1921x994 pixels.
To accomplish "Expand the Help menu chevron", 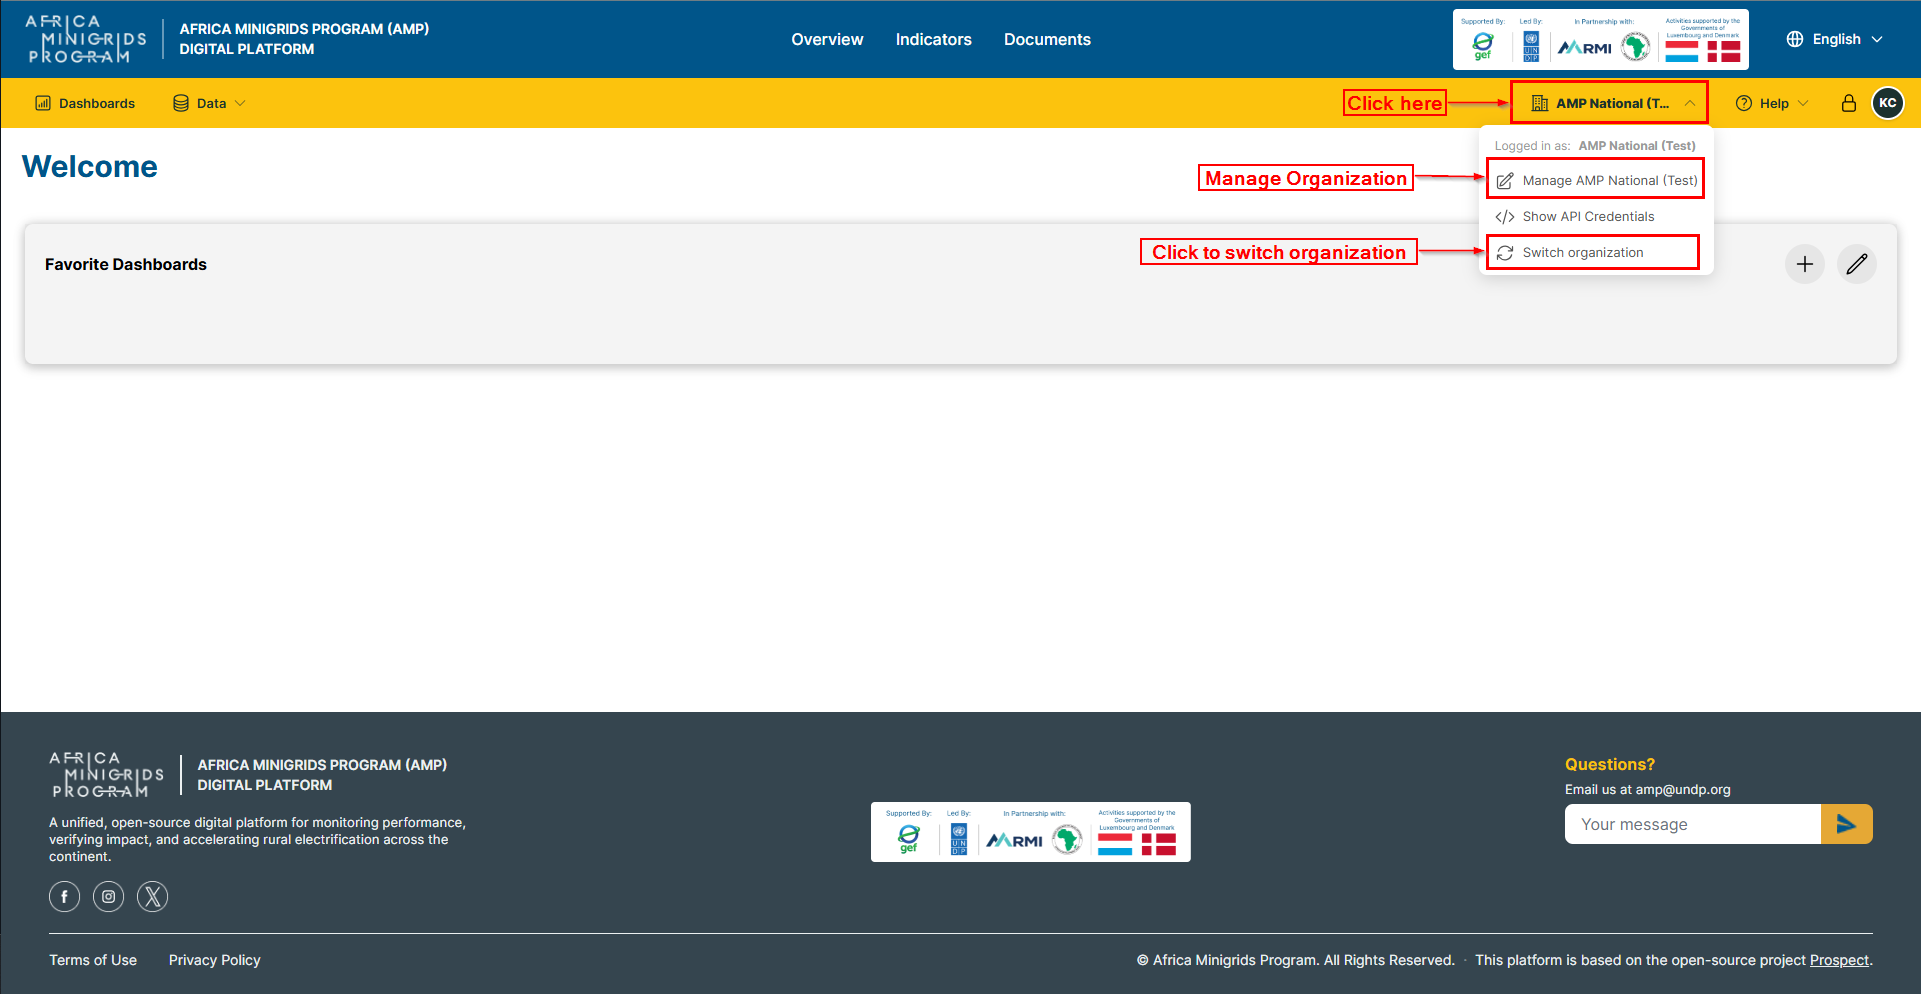I will (1803, 103).
